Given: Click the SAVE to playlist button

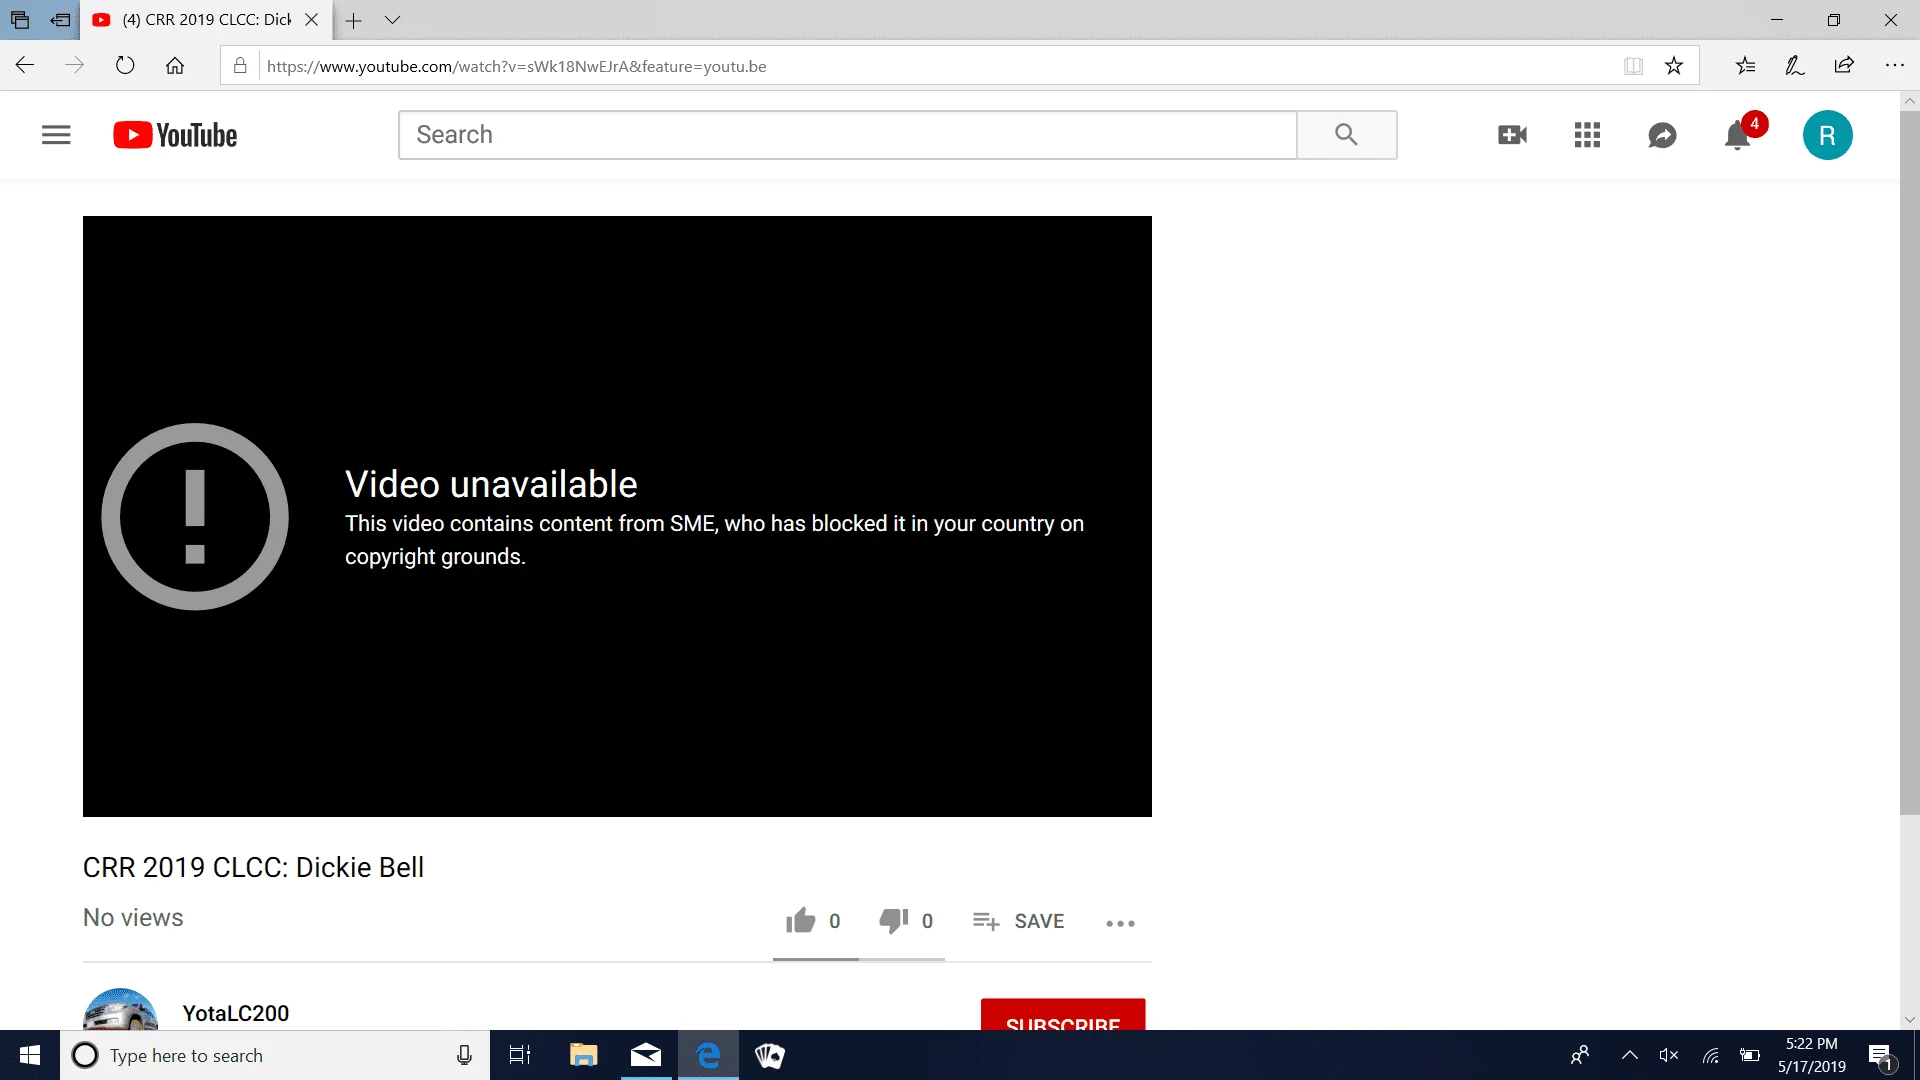Looking at the screenshot, I should pos(1018,921).
